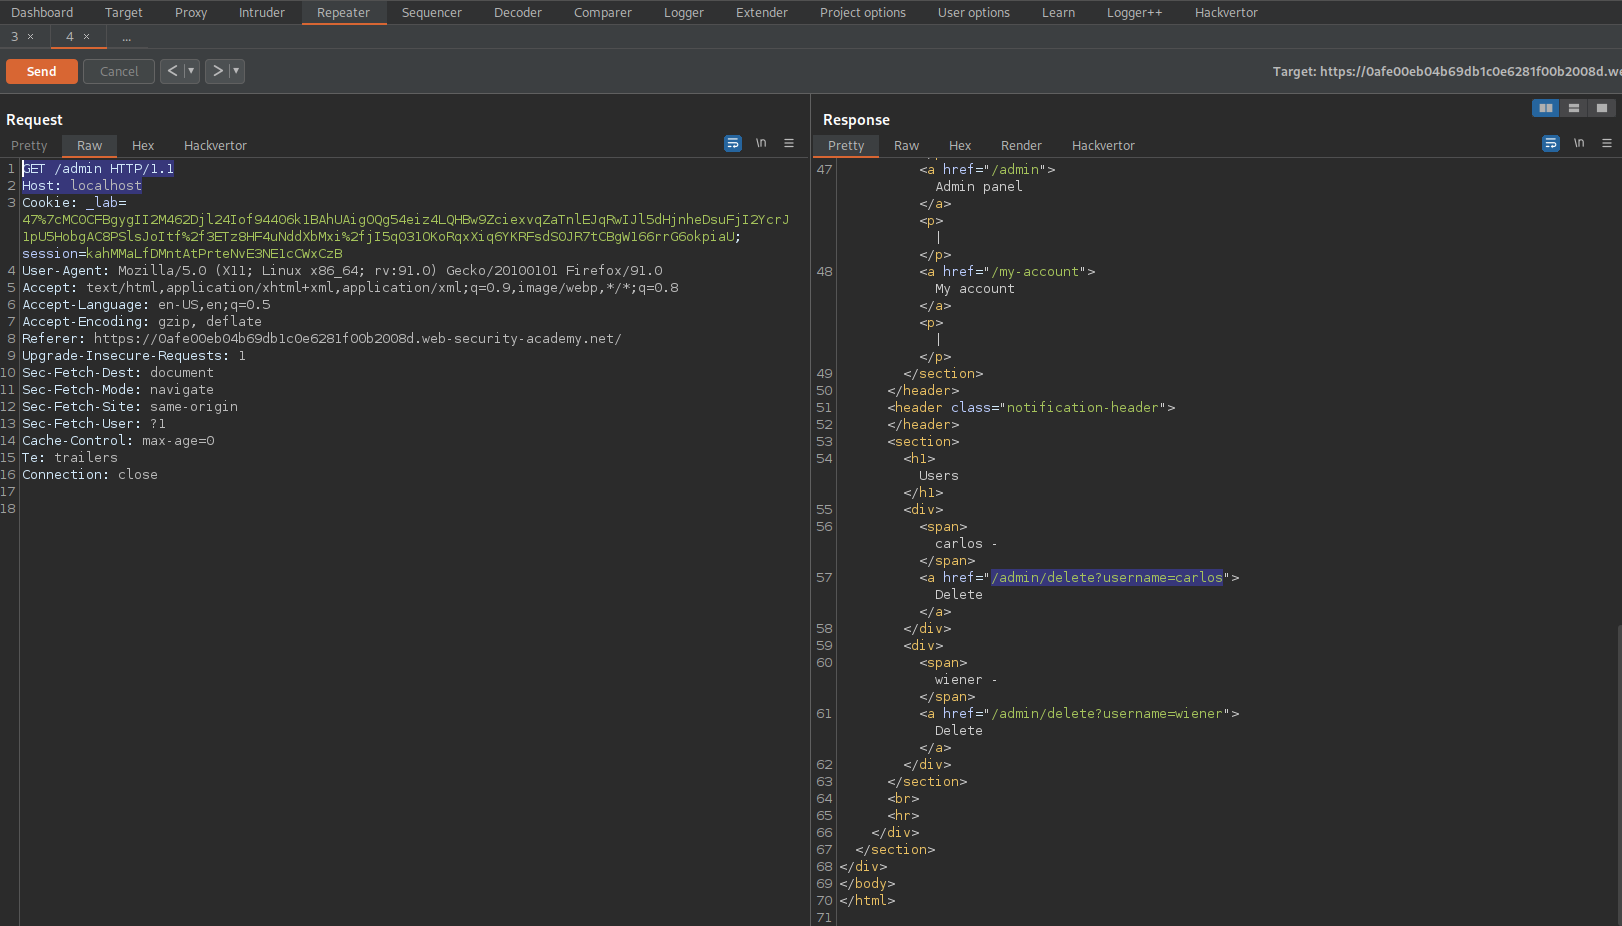This screenshot has height=926, width=1622.
Task: Open Request panel hamburger options menu
Action: click(789, 144)
